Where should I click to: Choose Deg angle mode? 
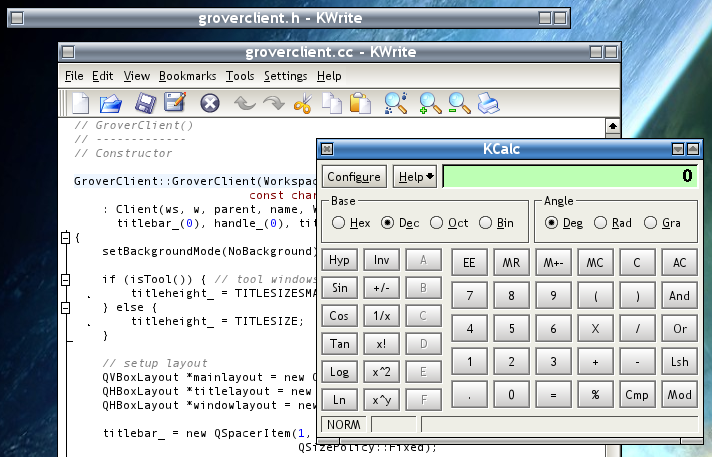click(564, 223)
